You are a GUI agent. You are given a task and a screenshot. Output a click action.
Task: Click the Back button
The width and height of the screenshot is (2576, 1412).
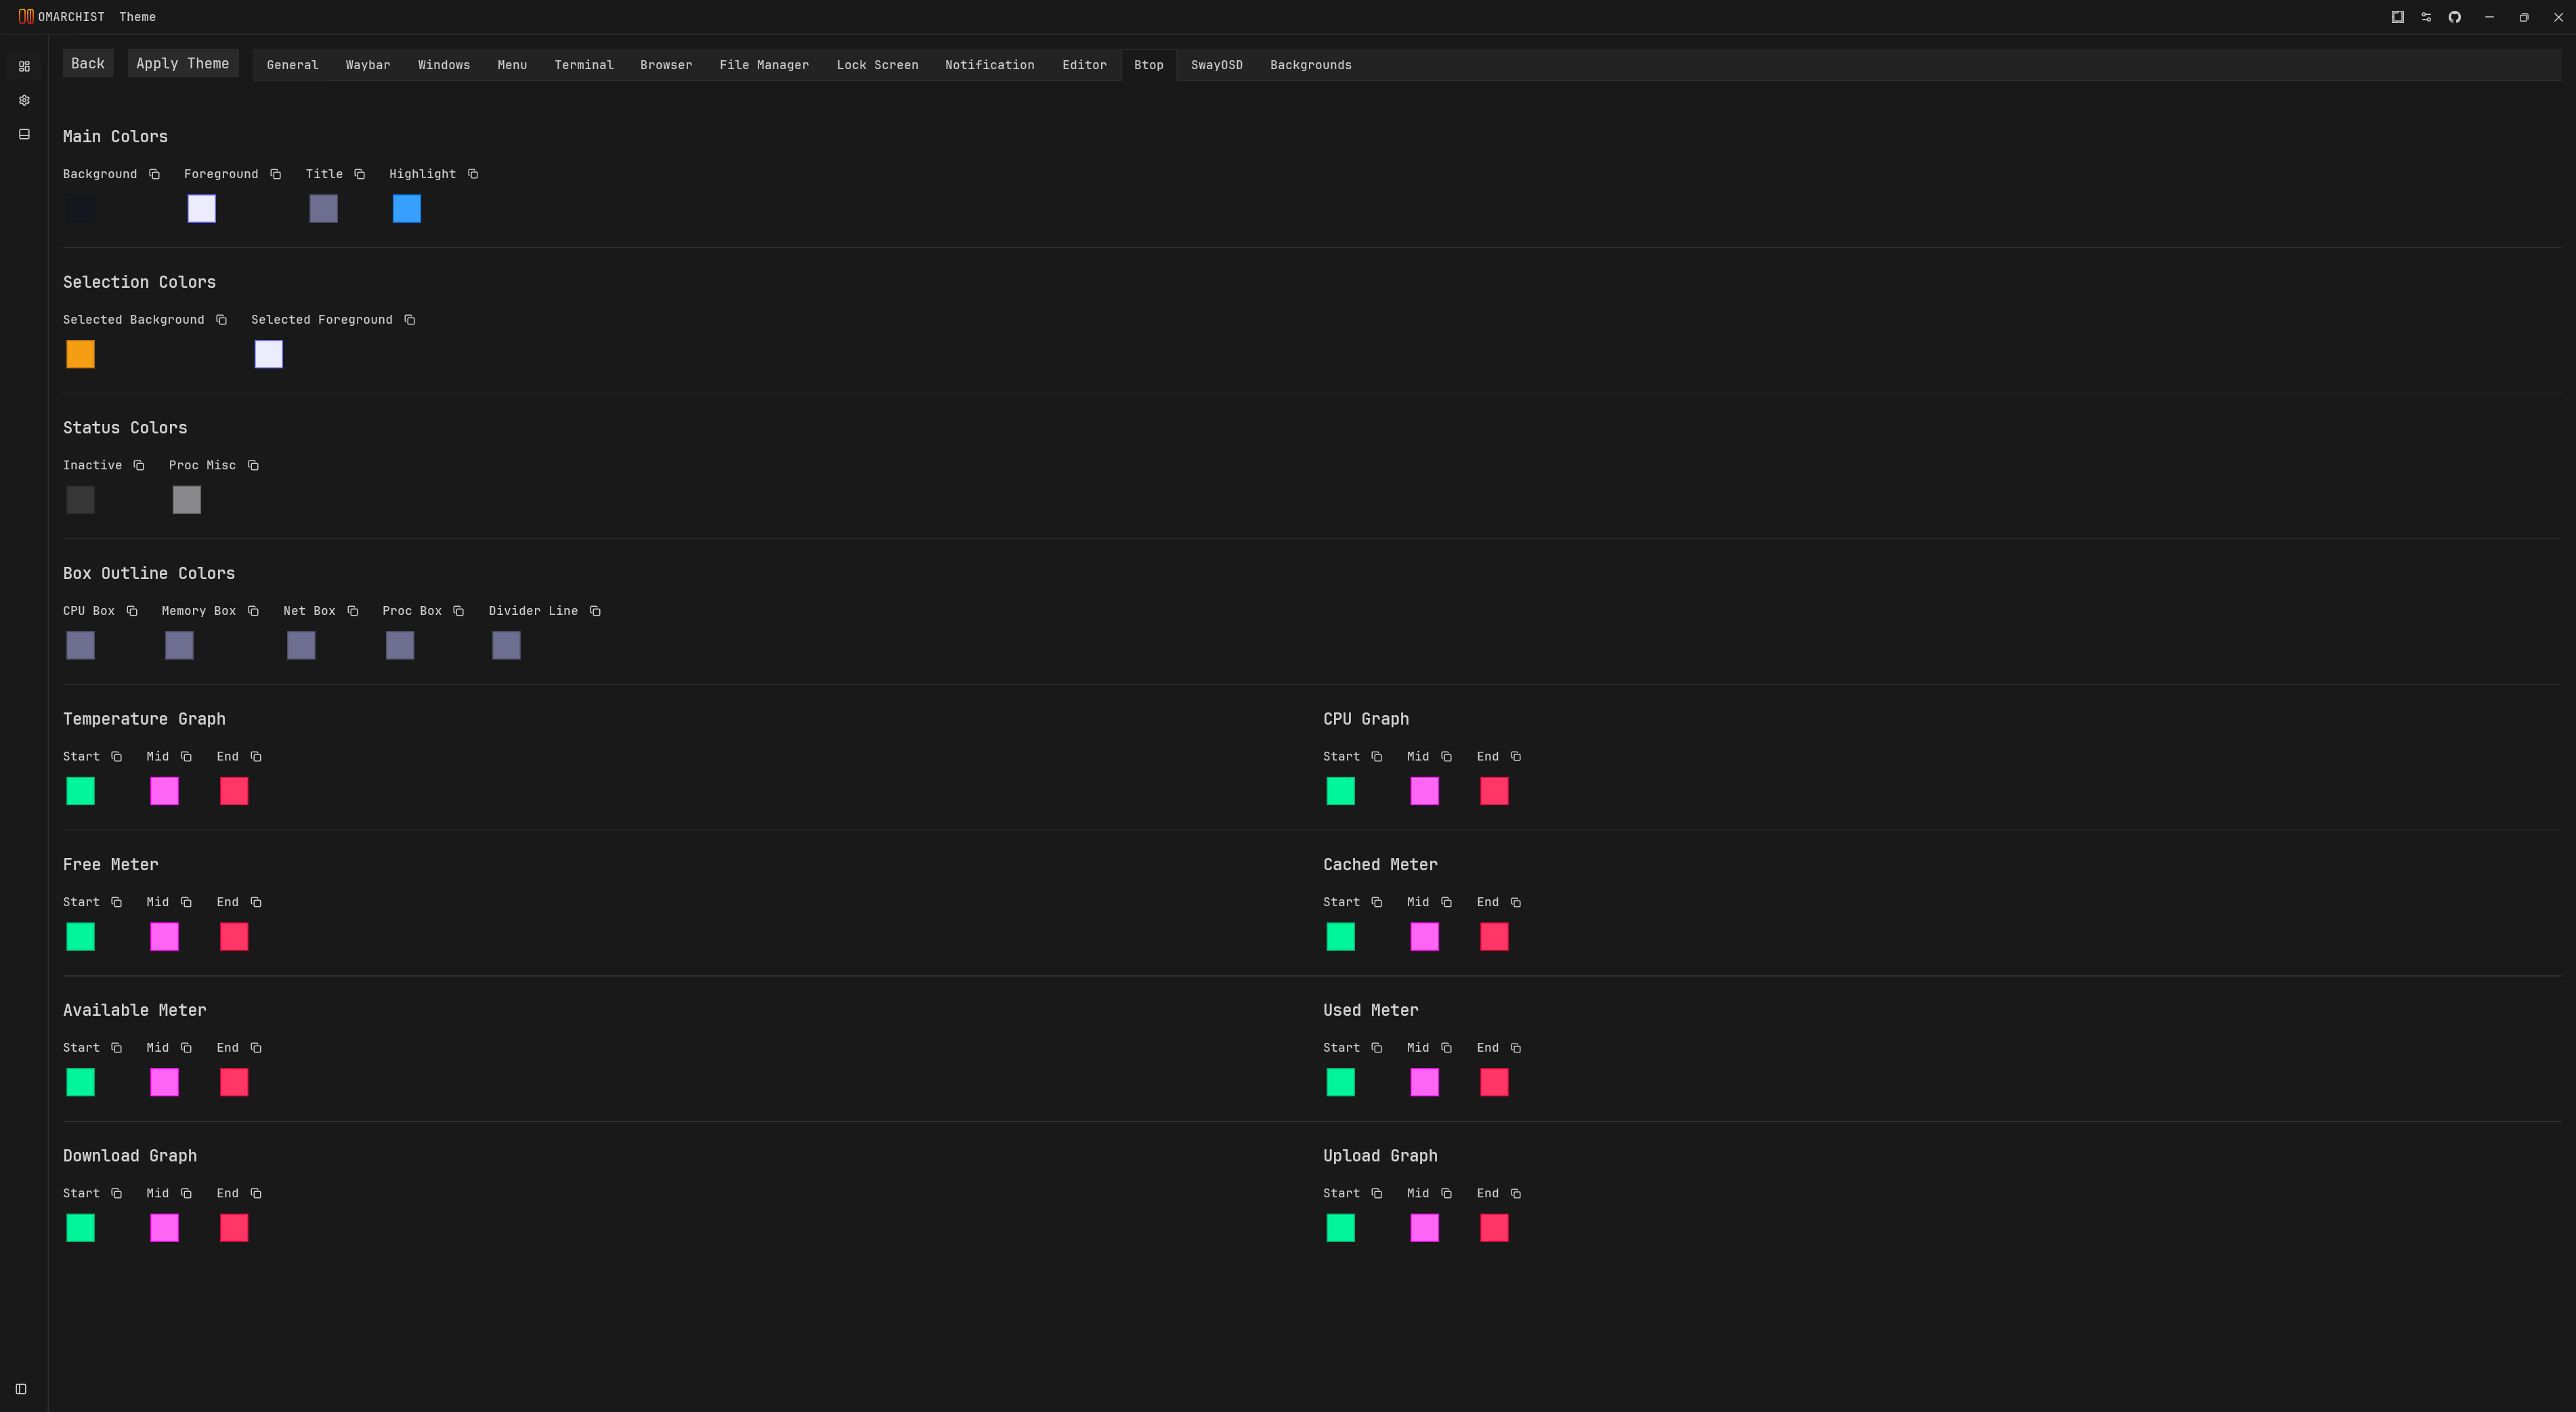88,63
